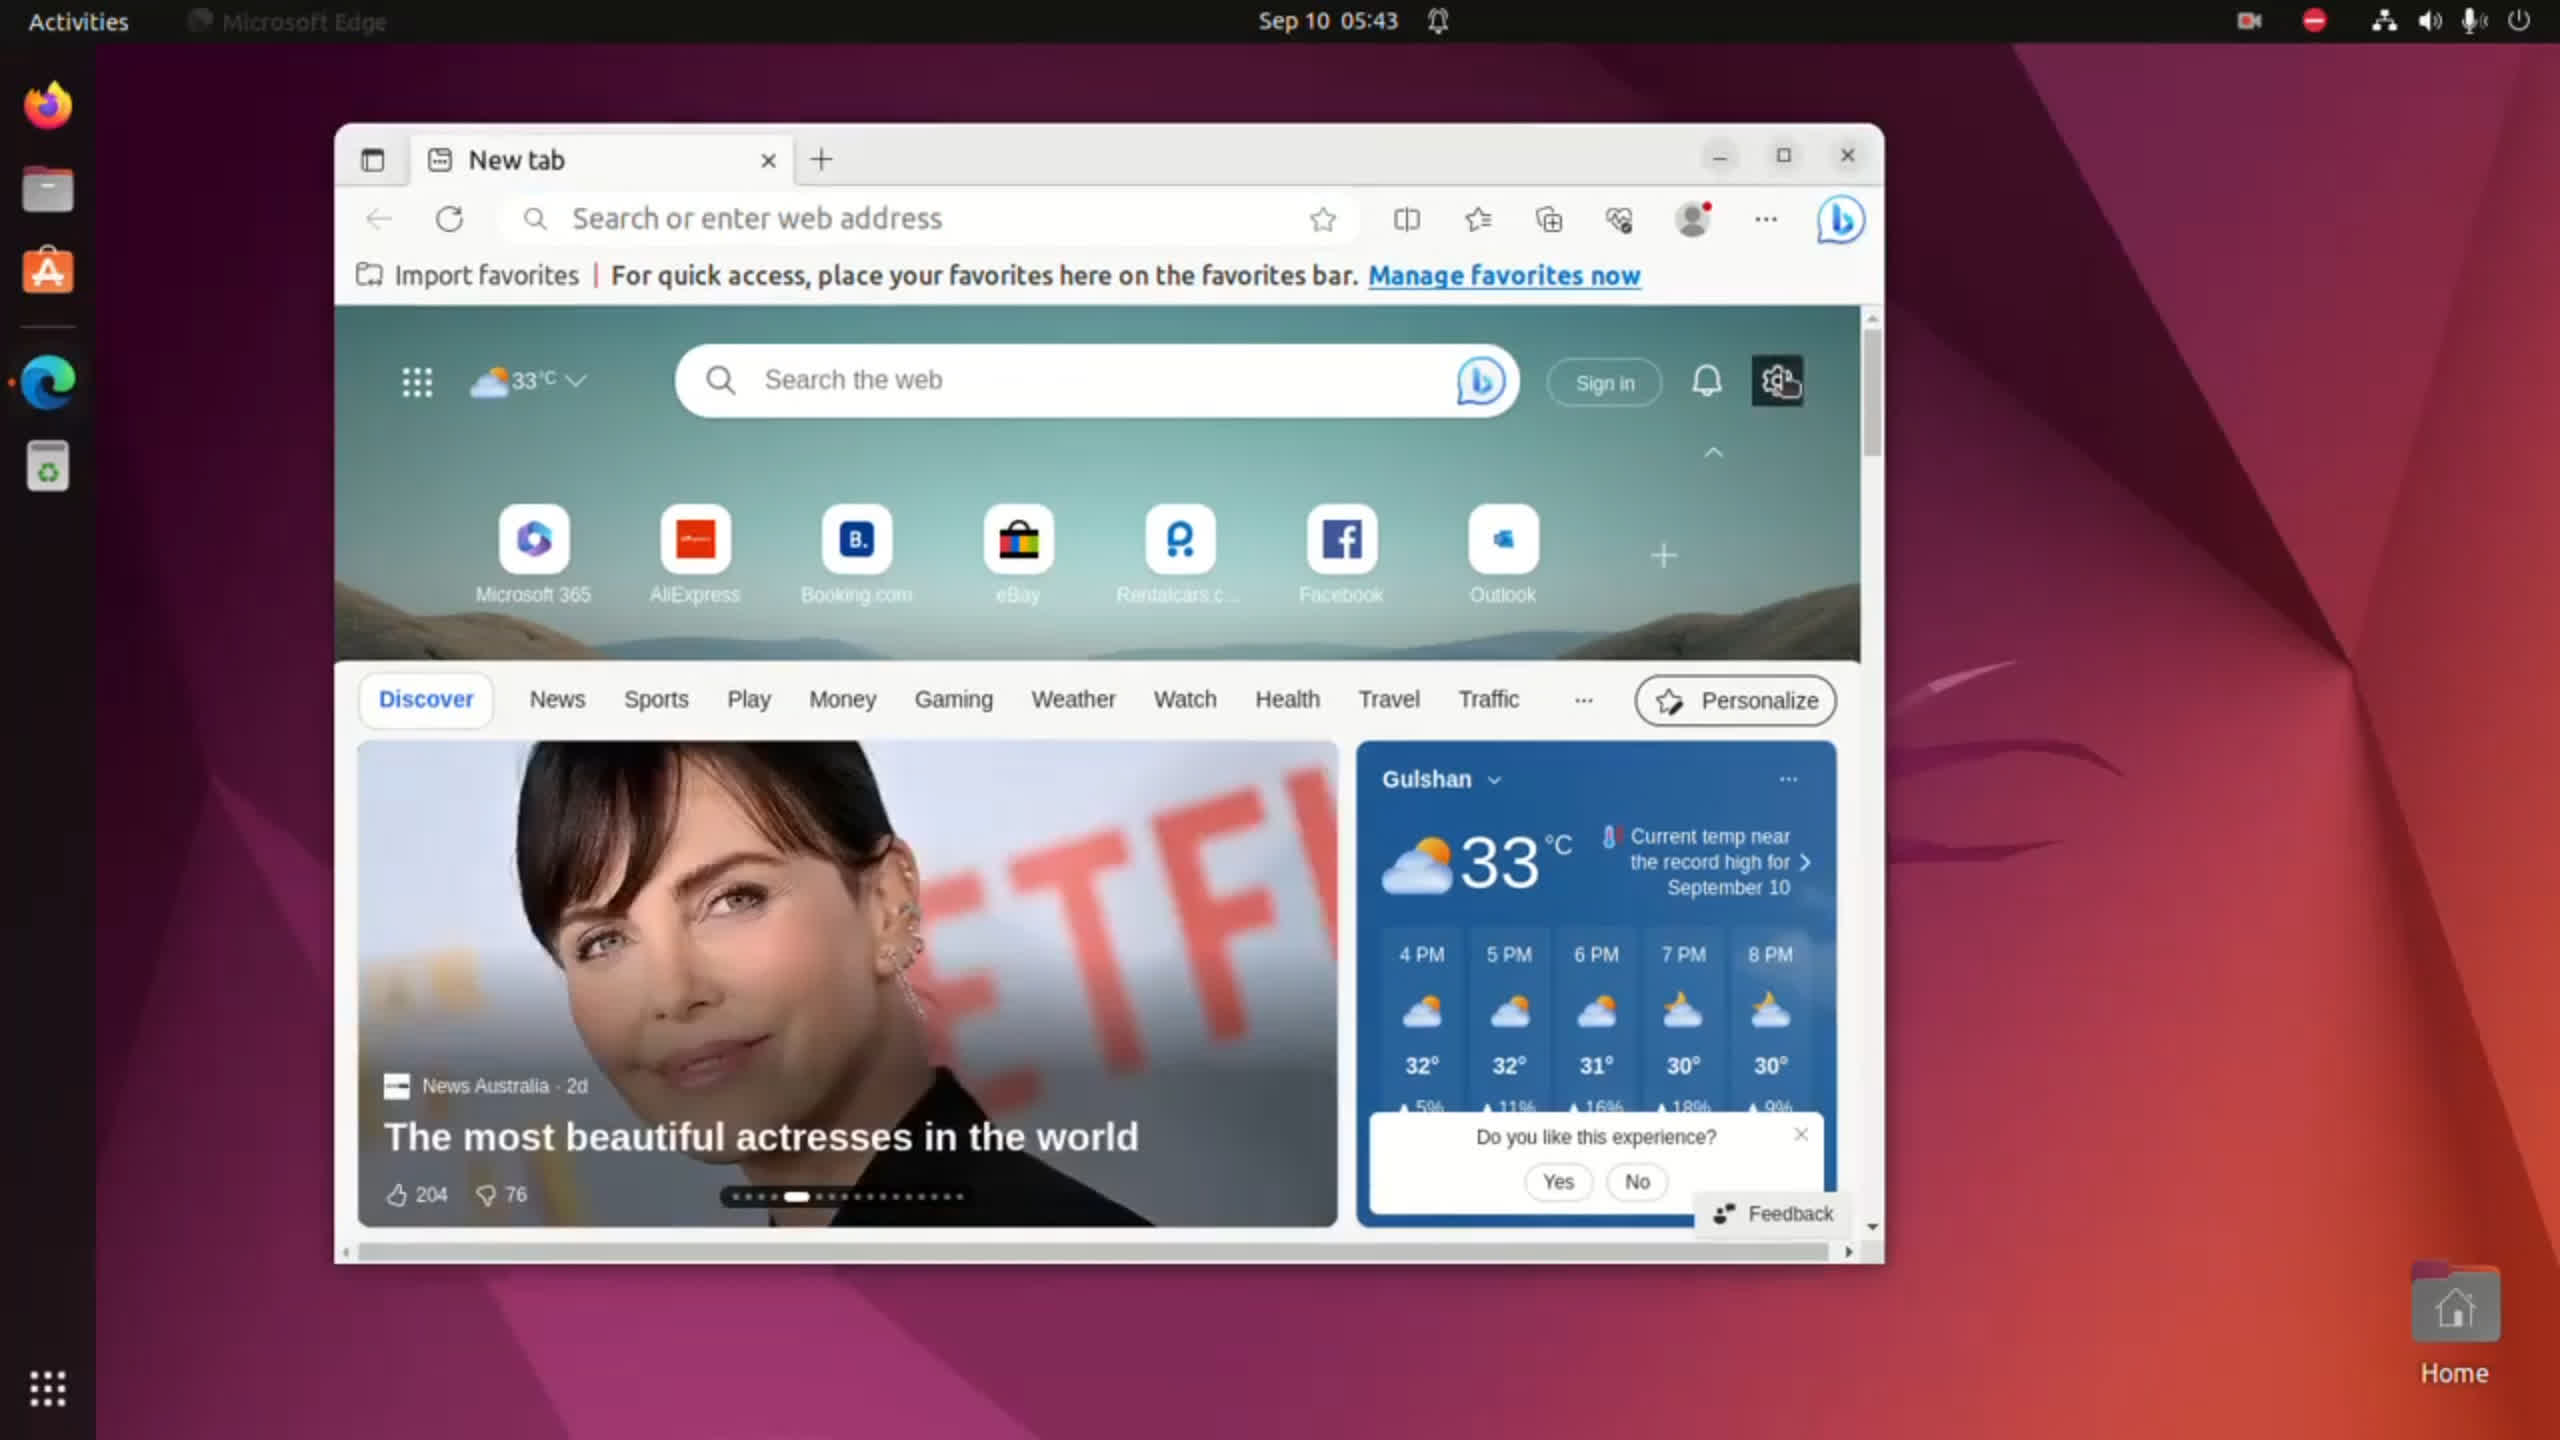Collapse quick links with up chevron

1713,453
